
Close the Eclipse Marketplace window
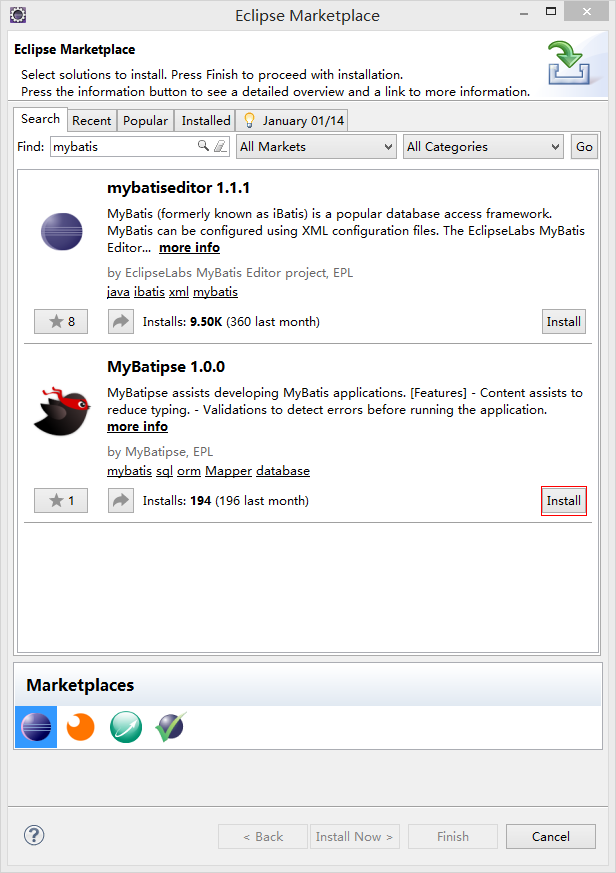[586, 11]
